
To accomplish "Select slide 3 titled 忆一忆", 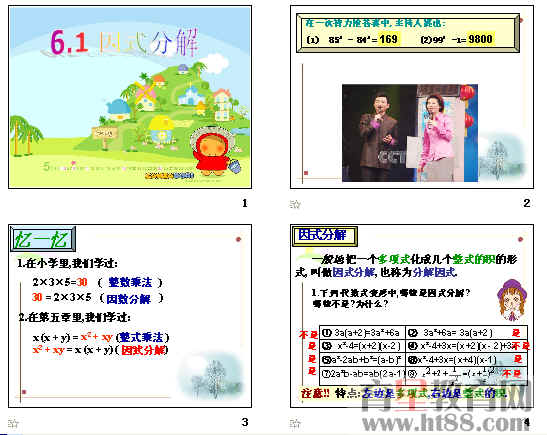I will [x=130, y=316].
